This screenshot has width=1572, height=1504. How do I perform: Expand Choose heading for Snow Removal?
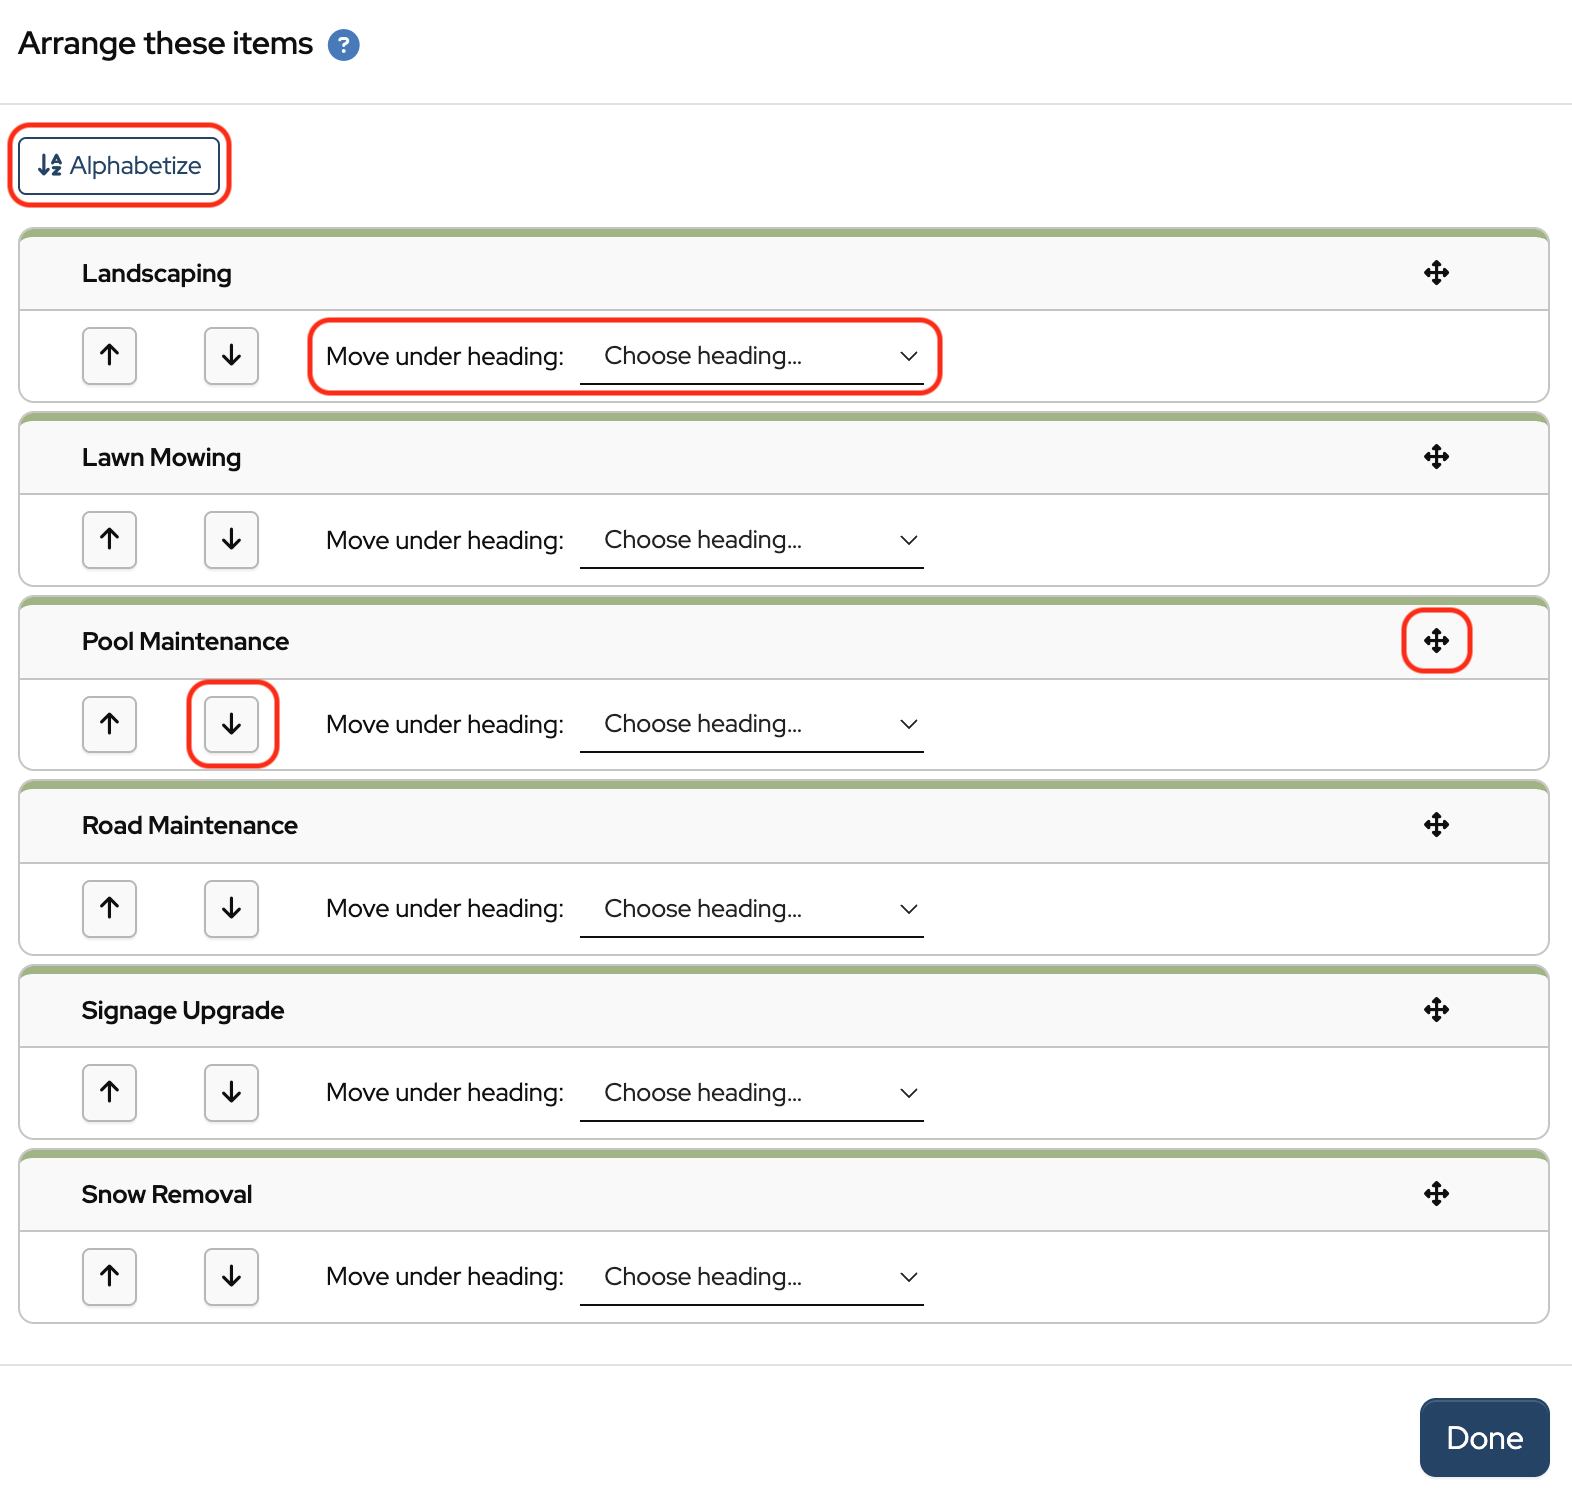pos(751,1277)
